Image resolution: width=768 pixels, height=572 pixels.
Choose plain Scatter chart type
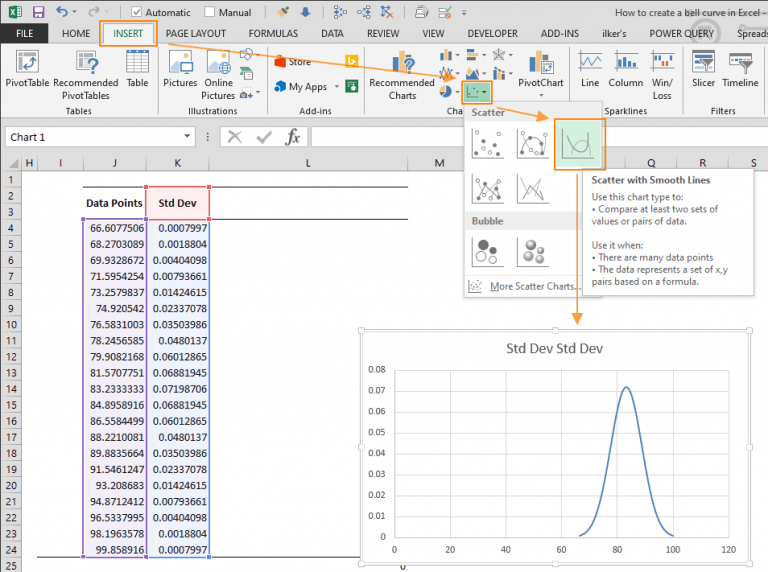[x=487, y=143]
